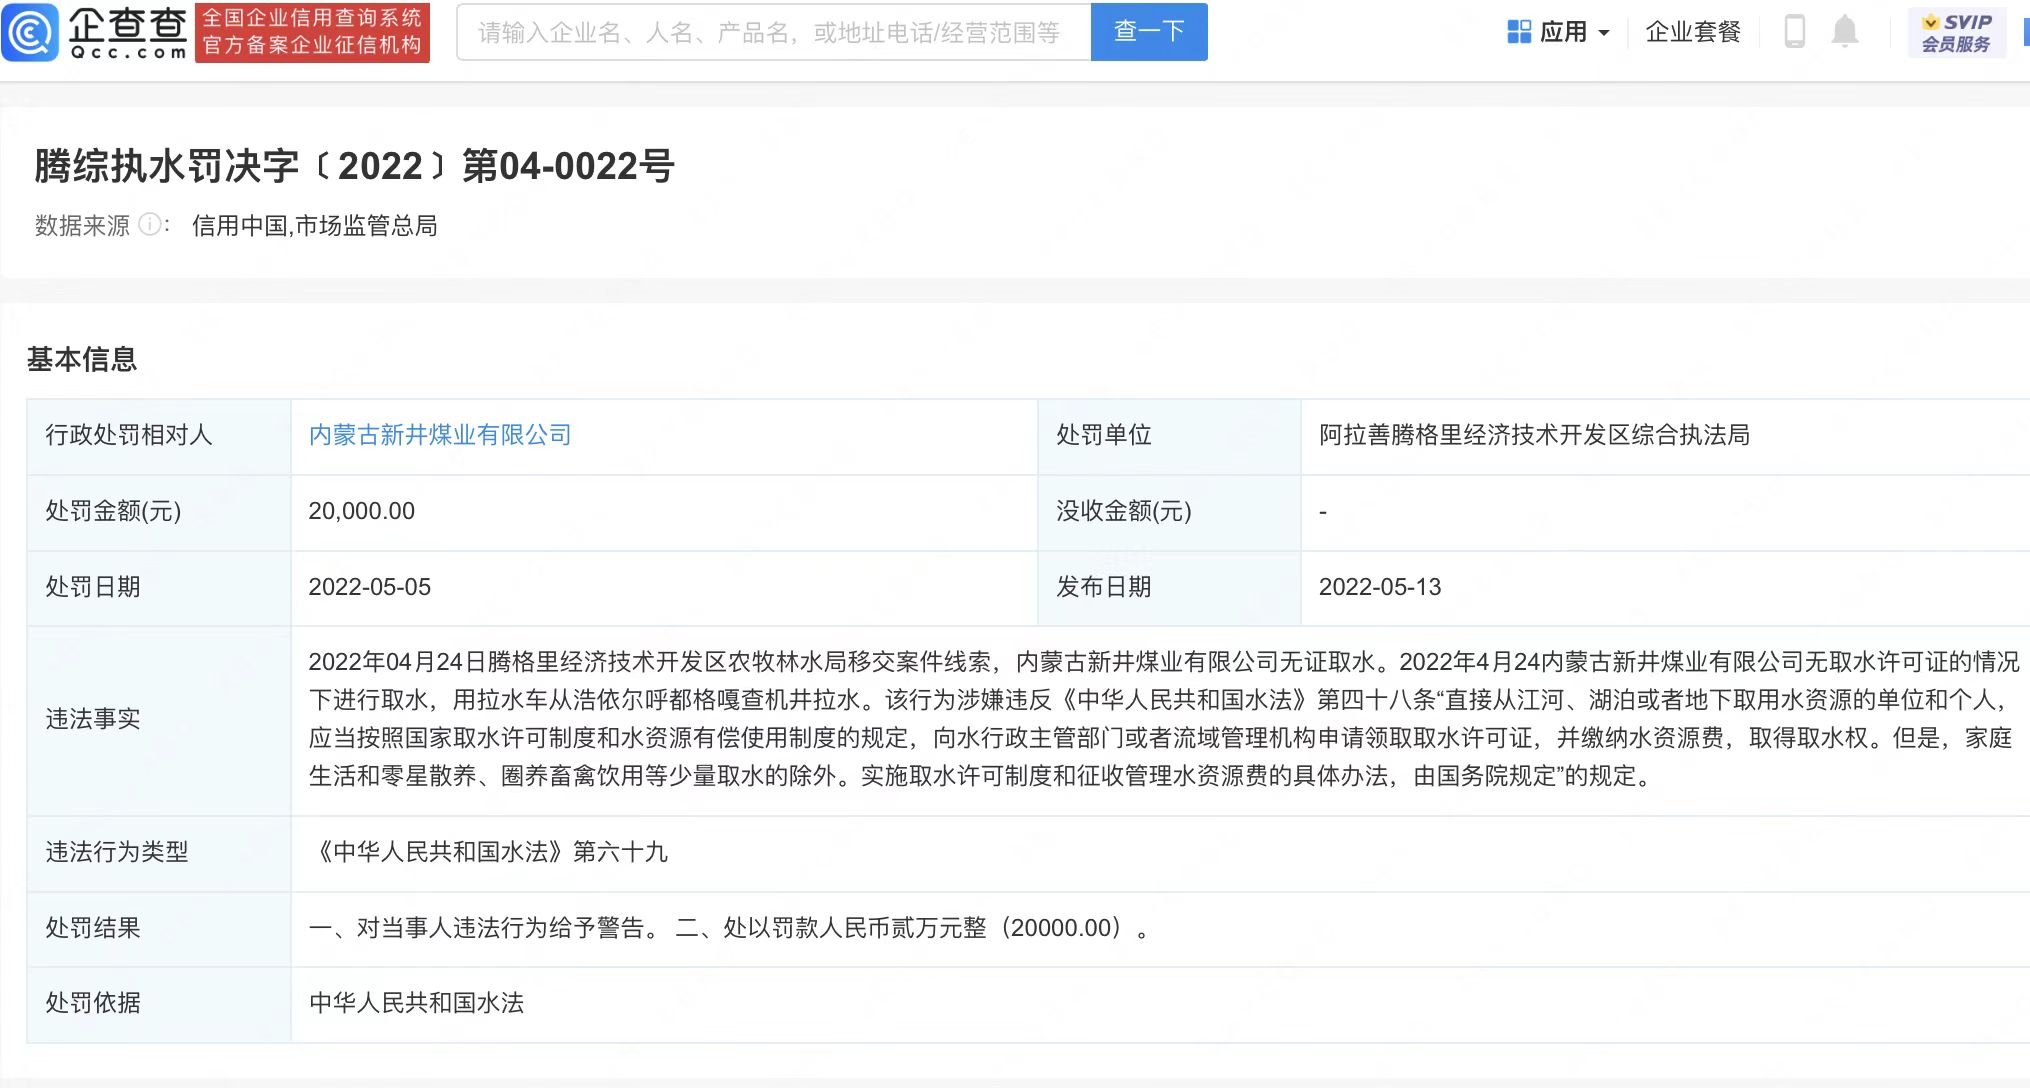Image resolution: width=2030 pixels, height=1088 pixels.
Task: Click the 行政处罚相对人 label cell
Action: (159, 436)
